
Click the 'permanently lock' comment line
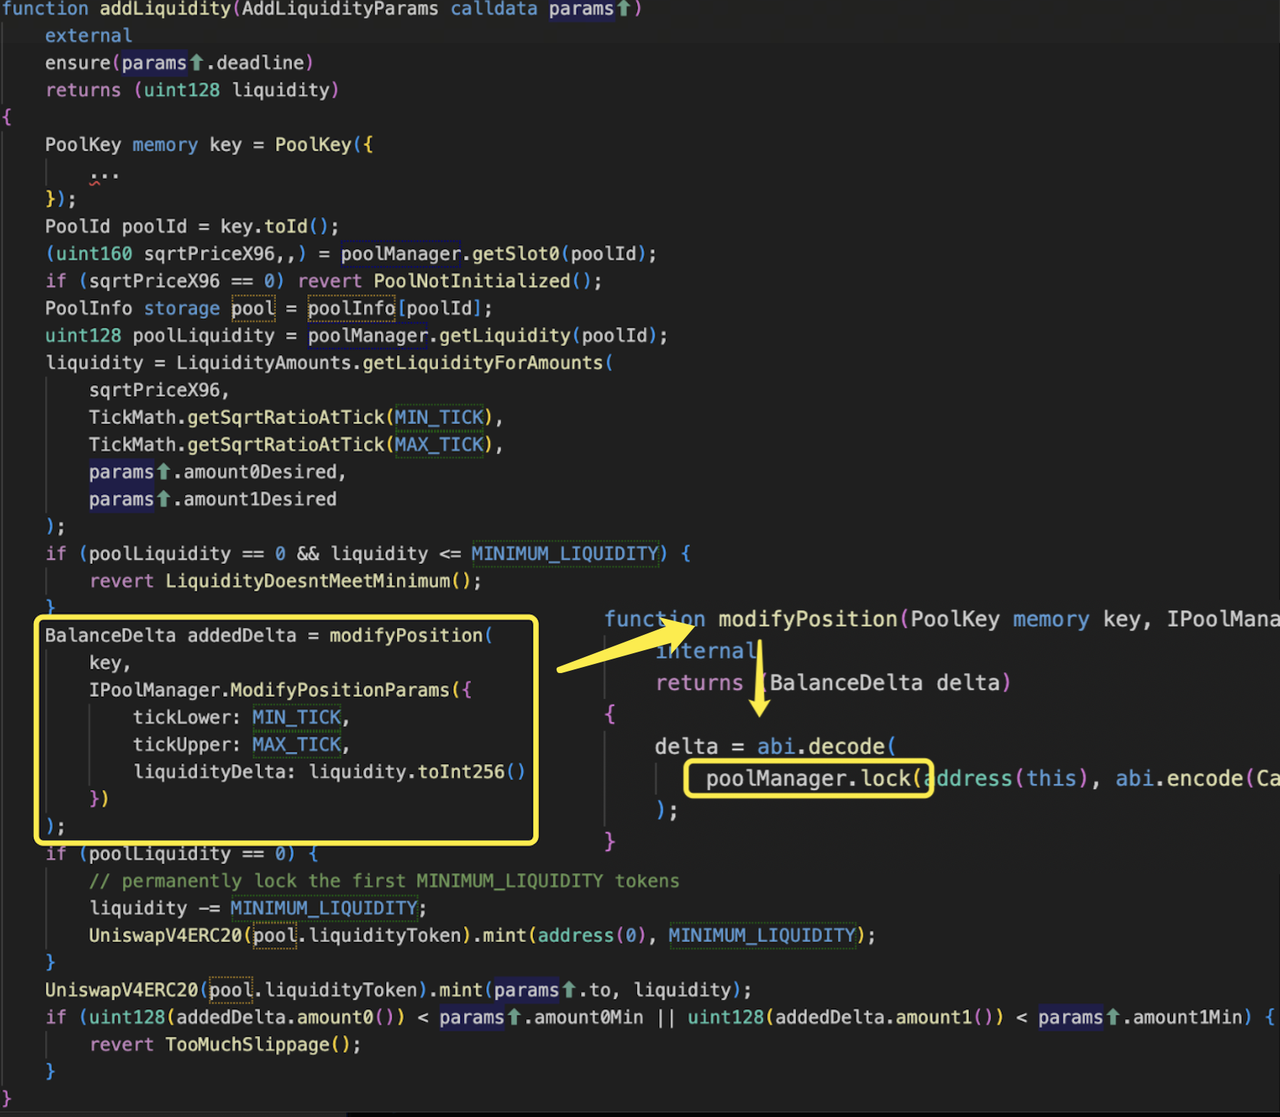[x=384, y=881]
